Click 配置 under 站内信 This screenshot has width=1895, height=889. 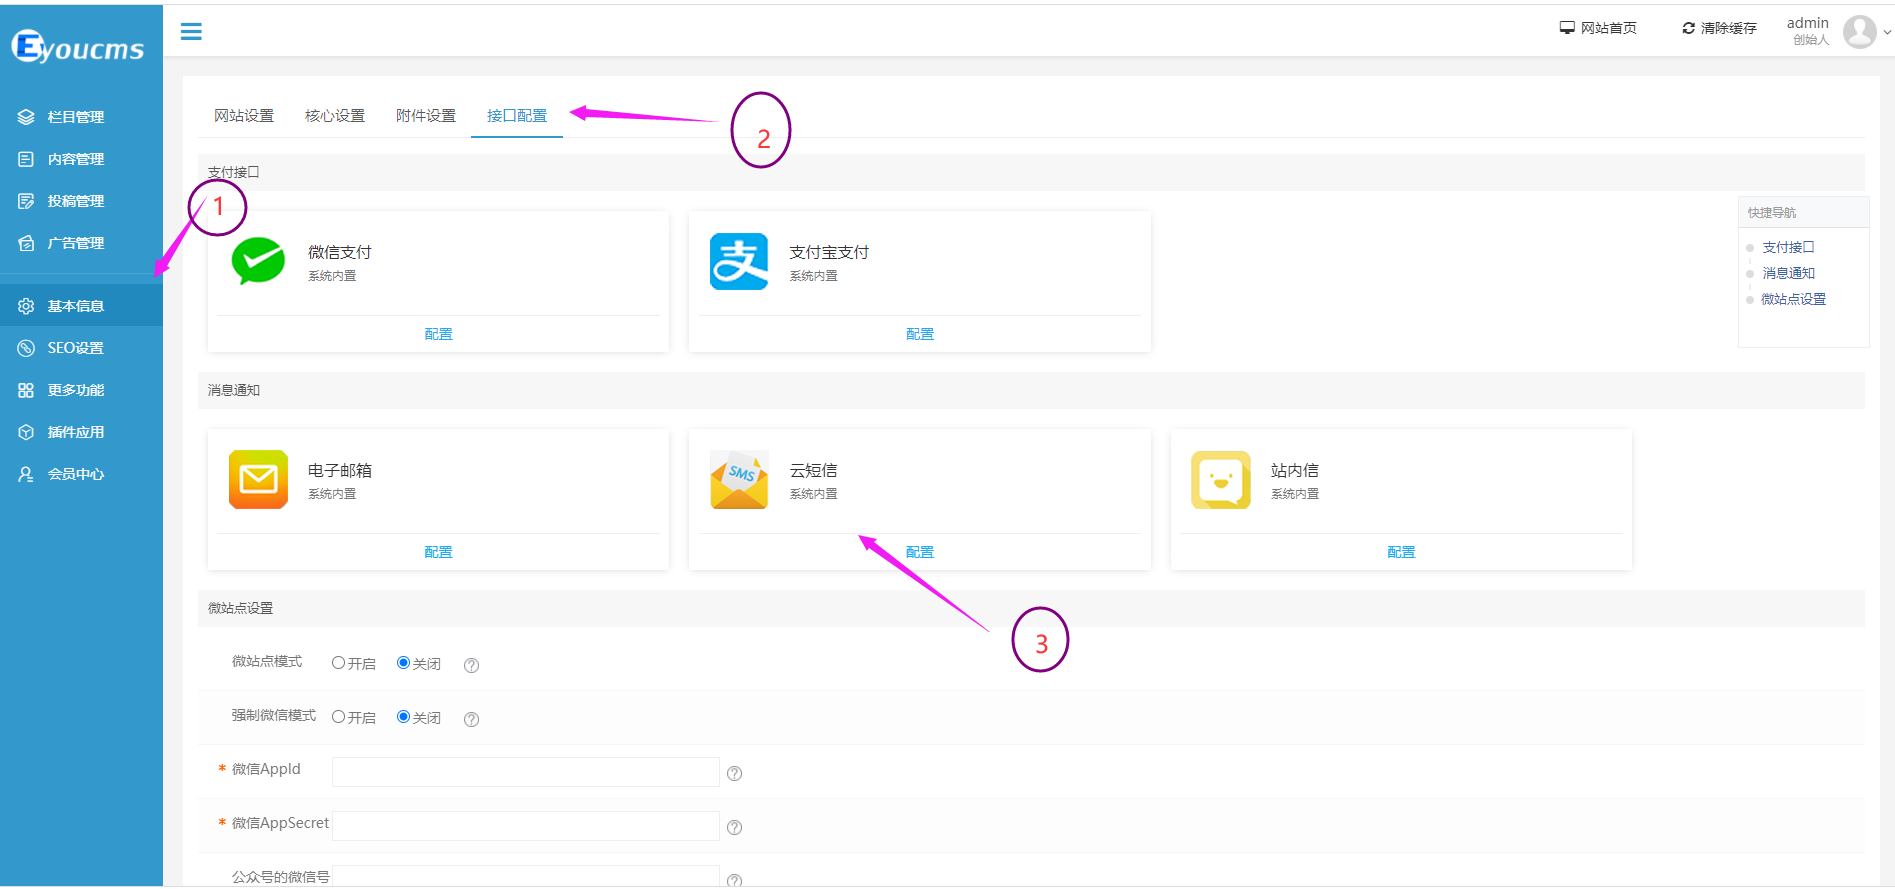click(x=1401, y=552)
